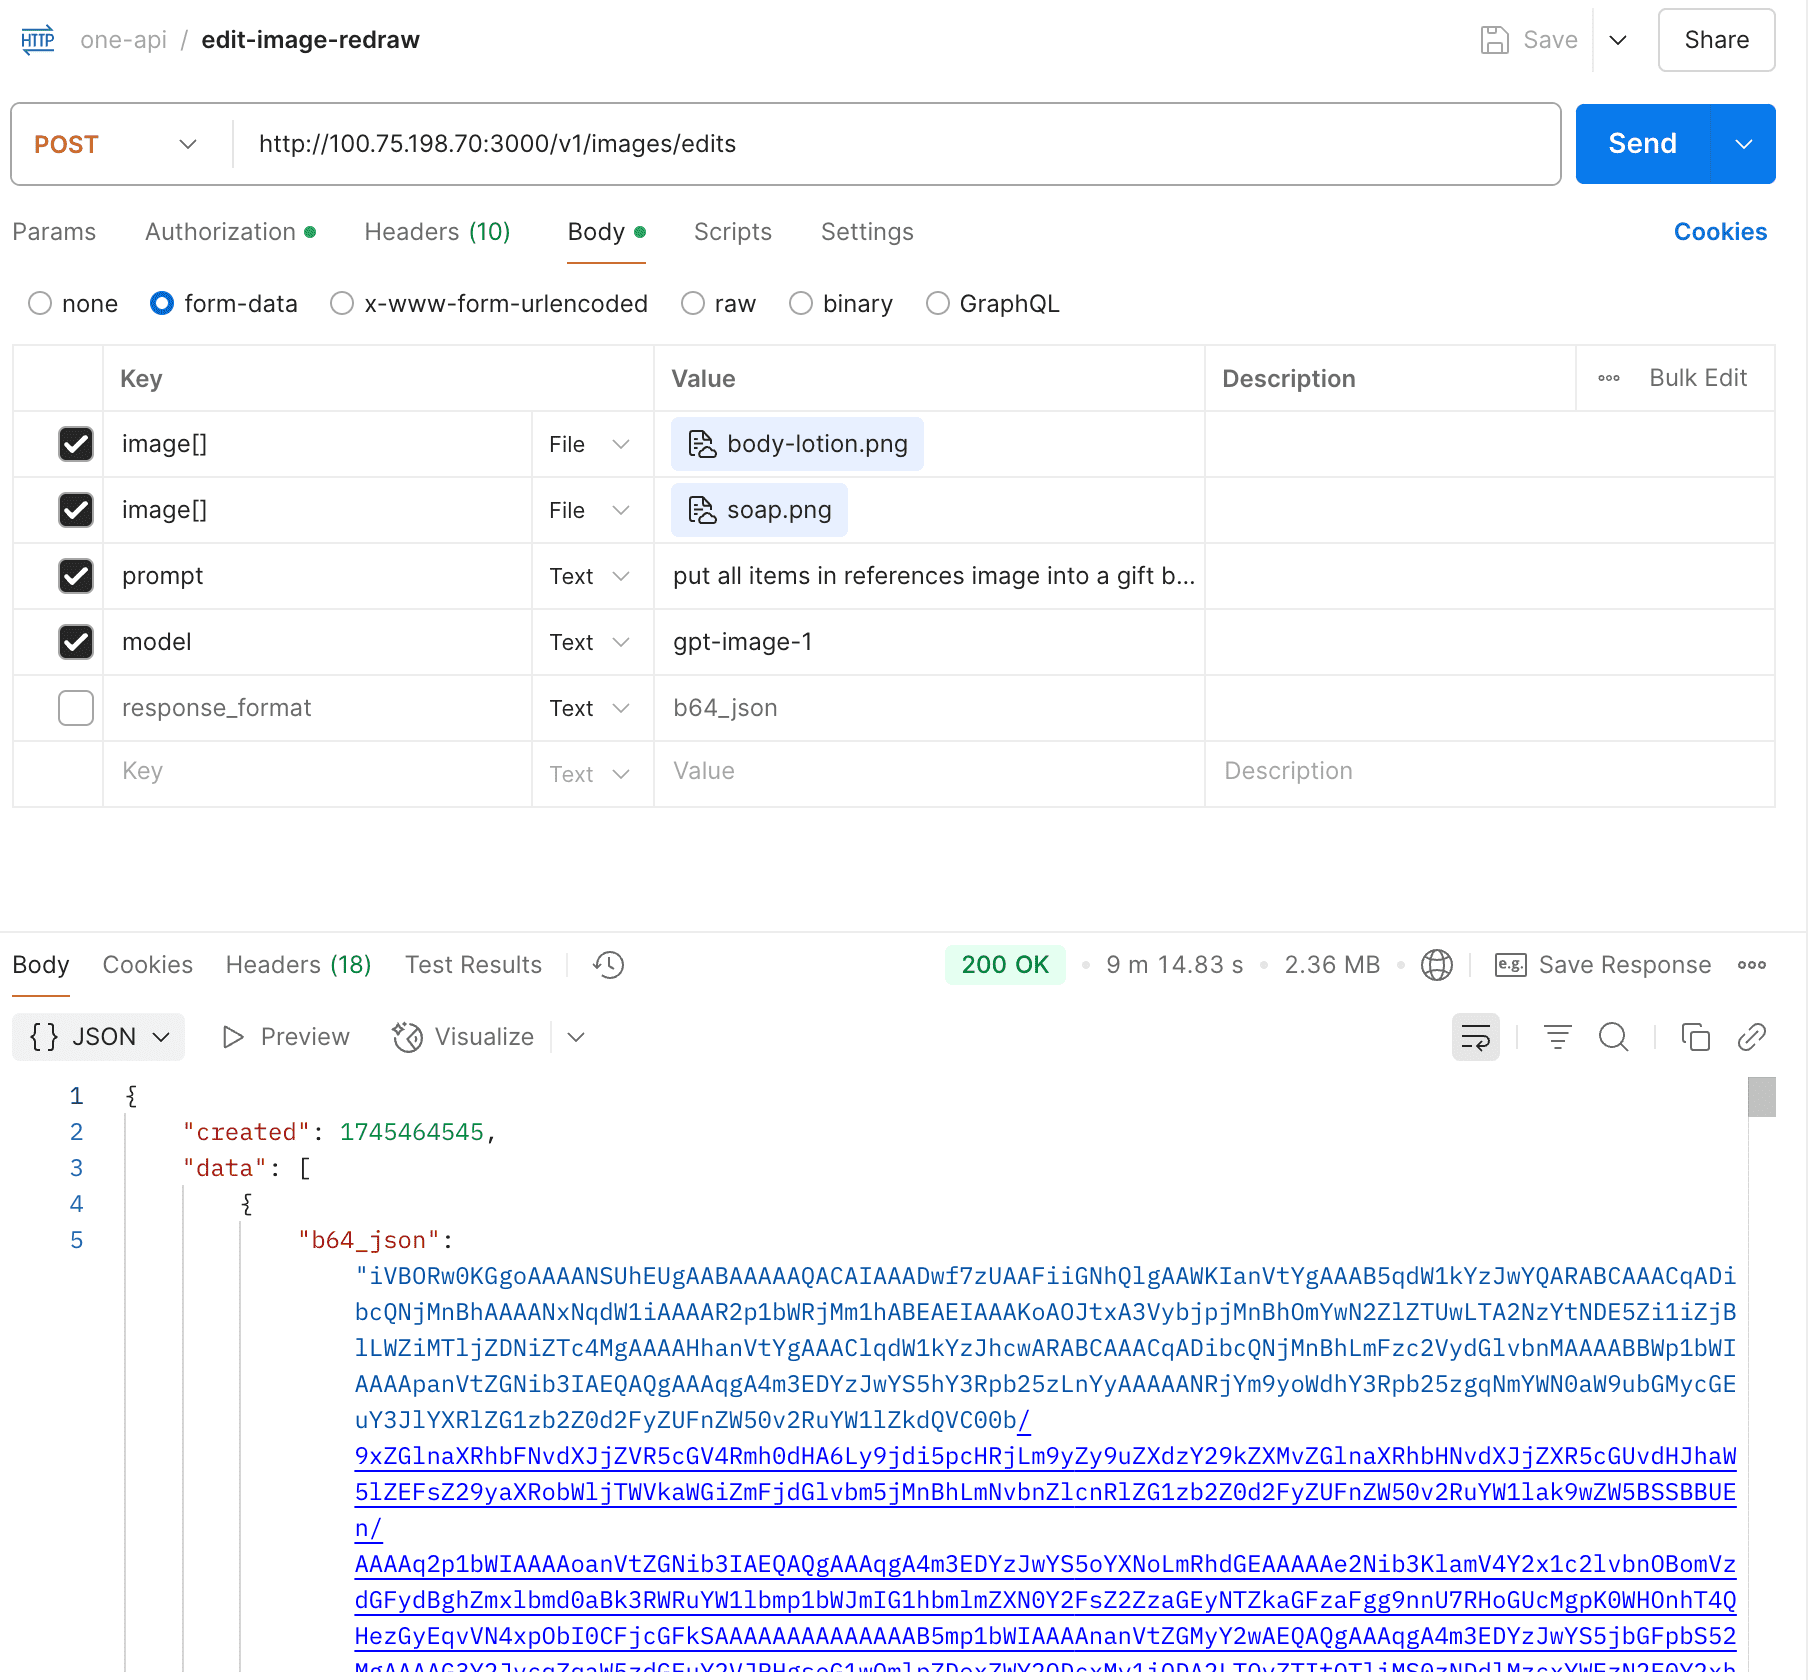Open the POST method dropdown

[115, 144]
